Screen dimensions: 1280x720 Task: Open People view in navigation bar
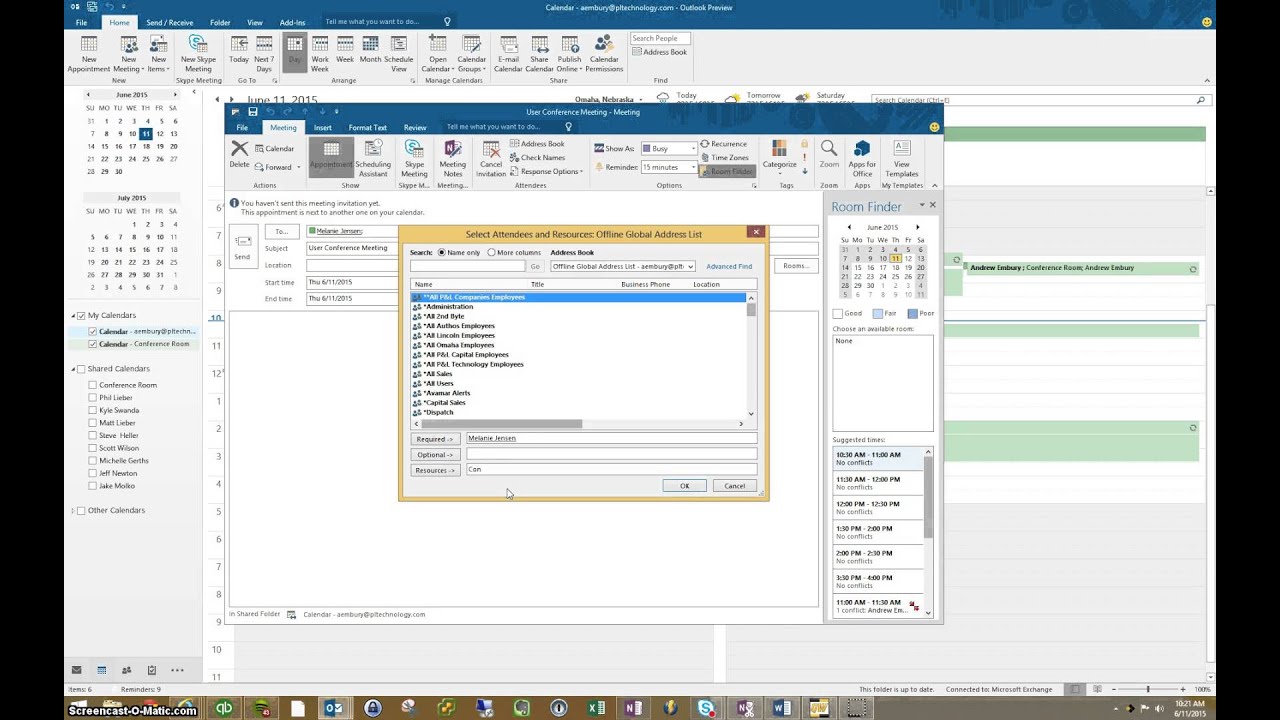126,670
